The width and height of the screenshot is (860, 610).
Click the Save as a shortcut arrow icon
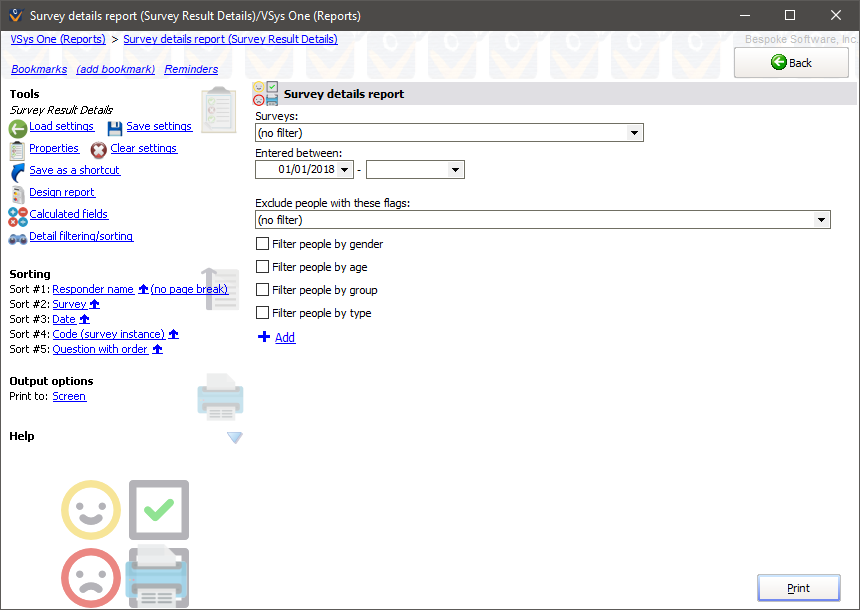click(x=15, y=170)
